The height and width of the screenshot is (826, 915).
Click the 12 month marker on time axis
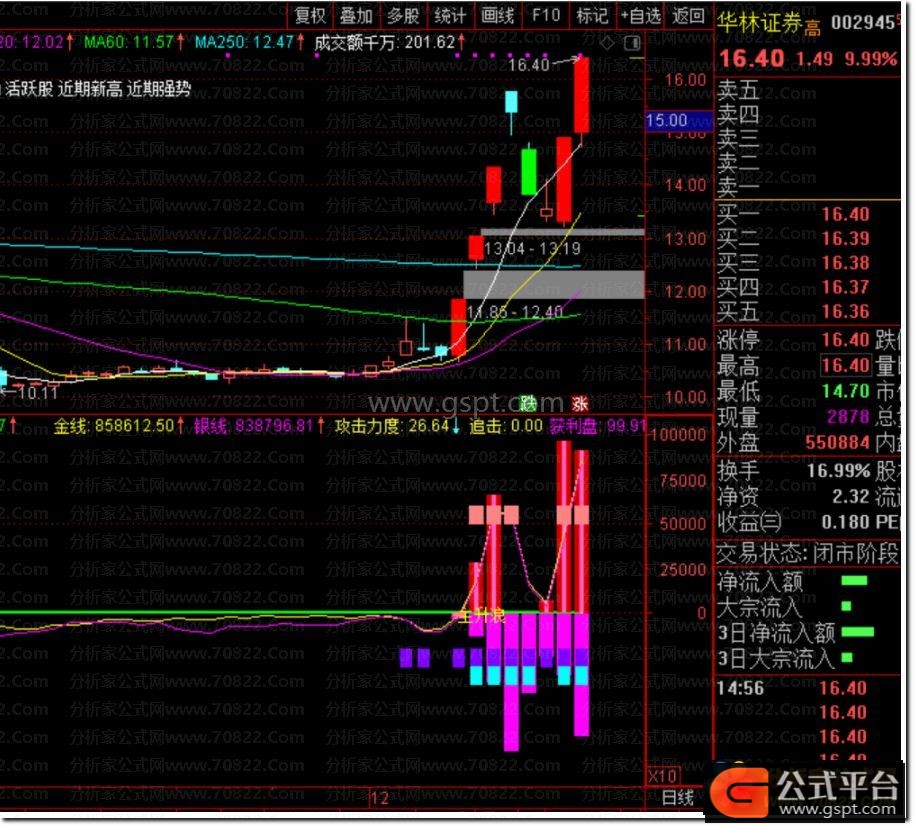click(379, 798)
